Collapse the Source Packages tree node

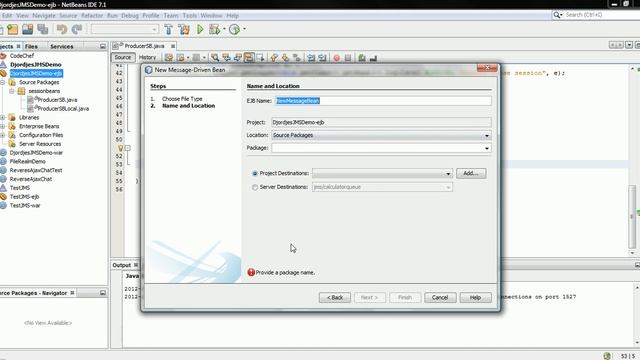3,82
